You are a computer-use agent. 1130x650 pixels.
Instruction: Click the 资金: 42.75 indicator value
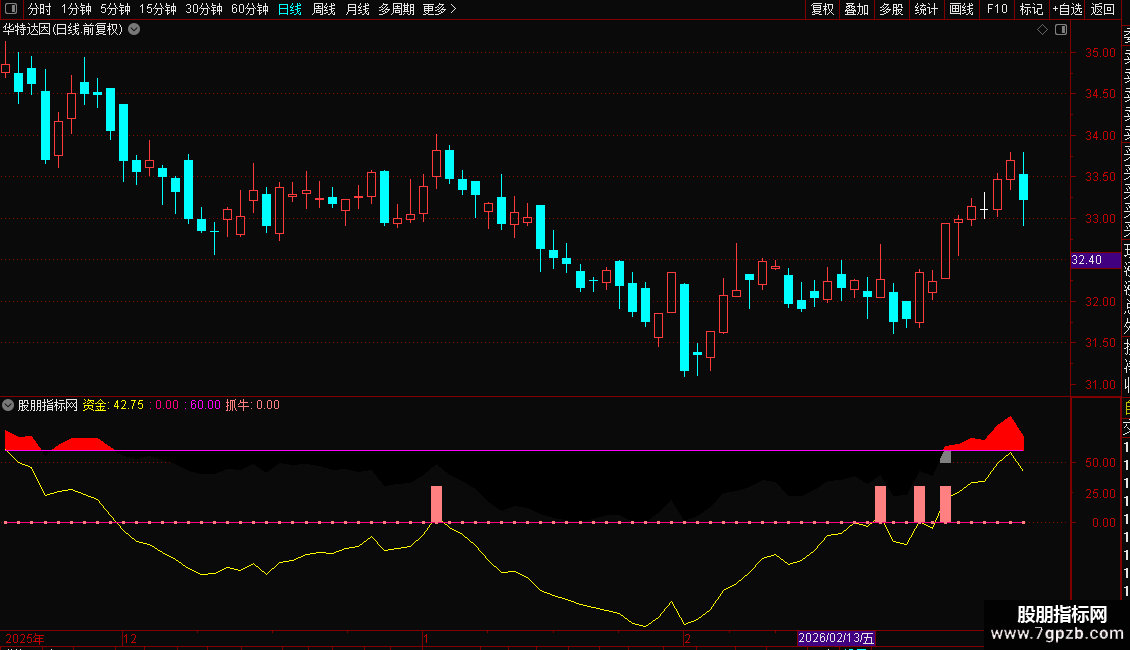[113, 405]
